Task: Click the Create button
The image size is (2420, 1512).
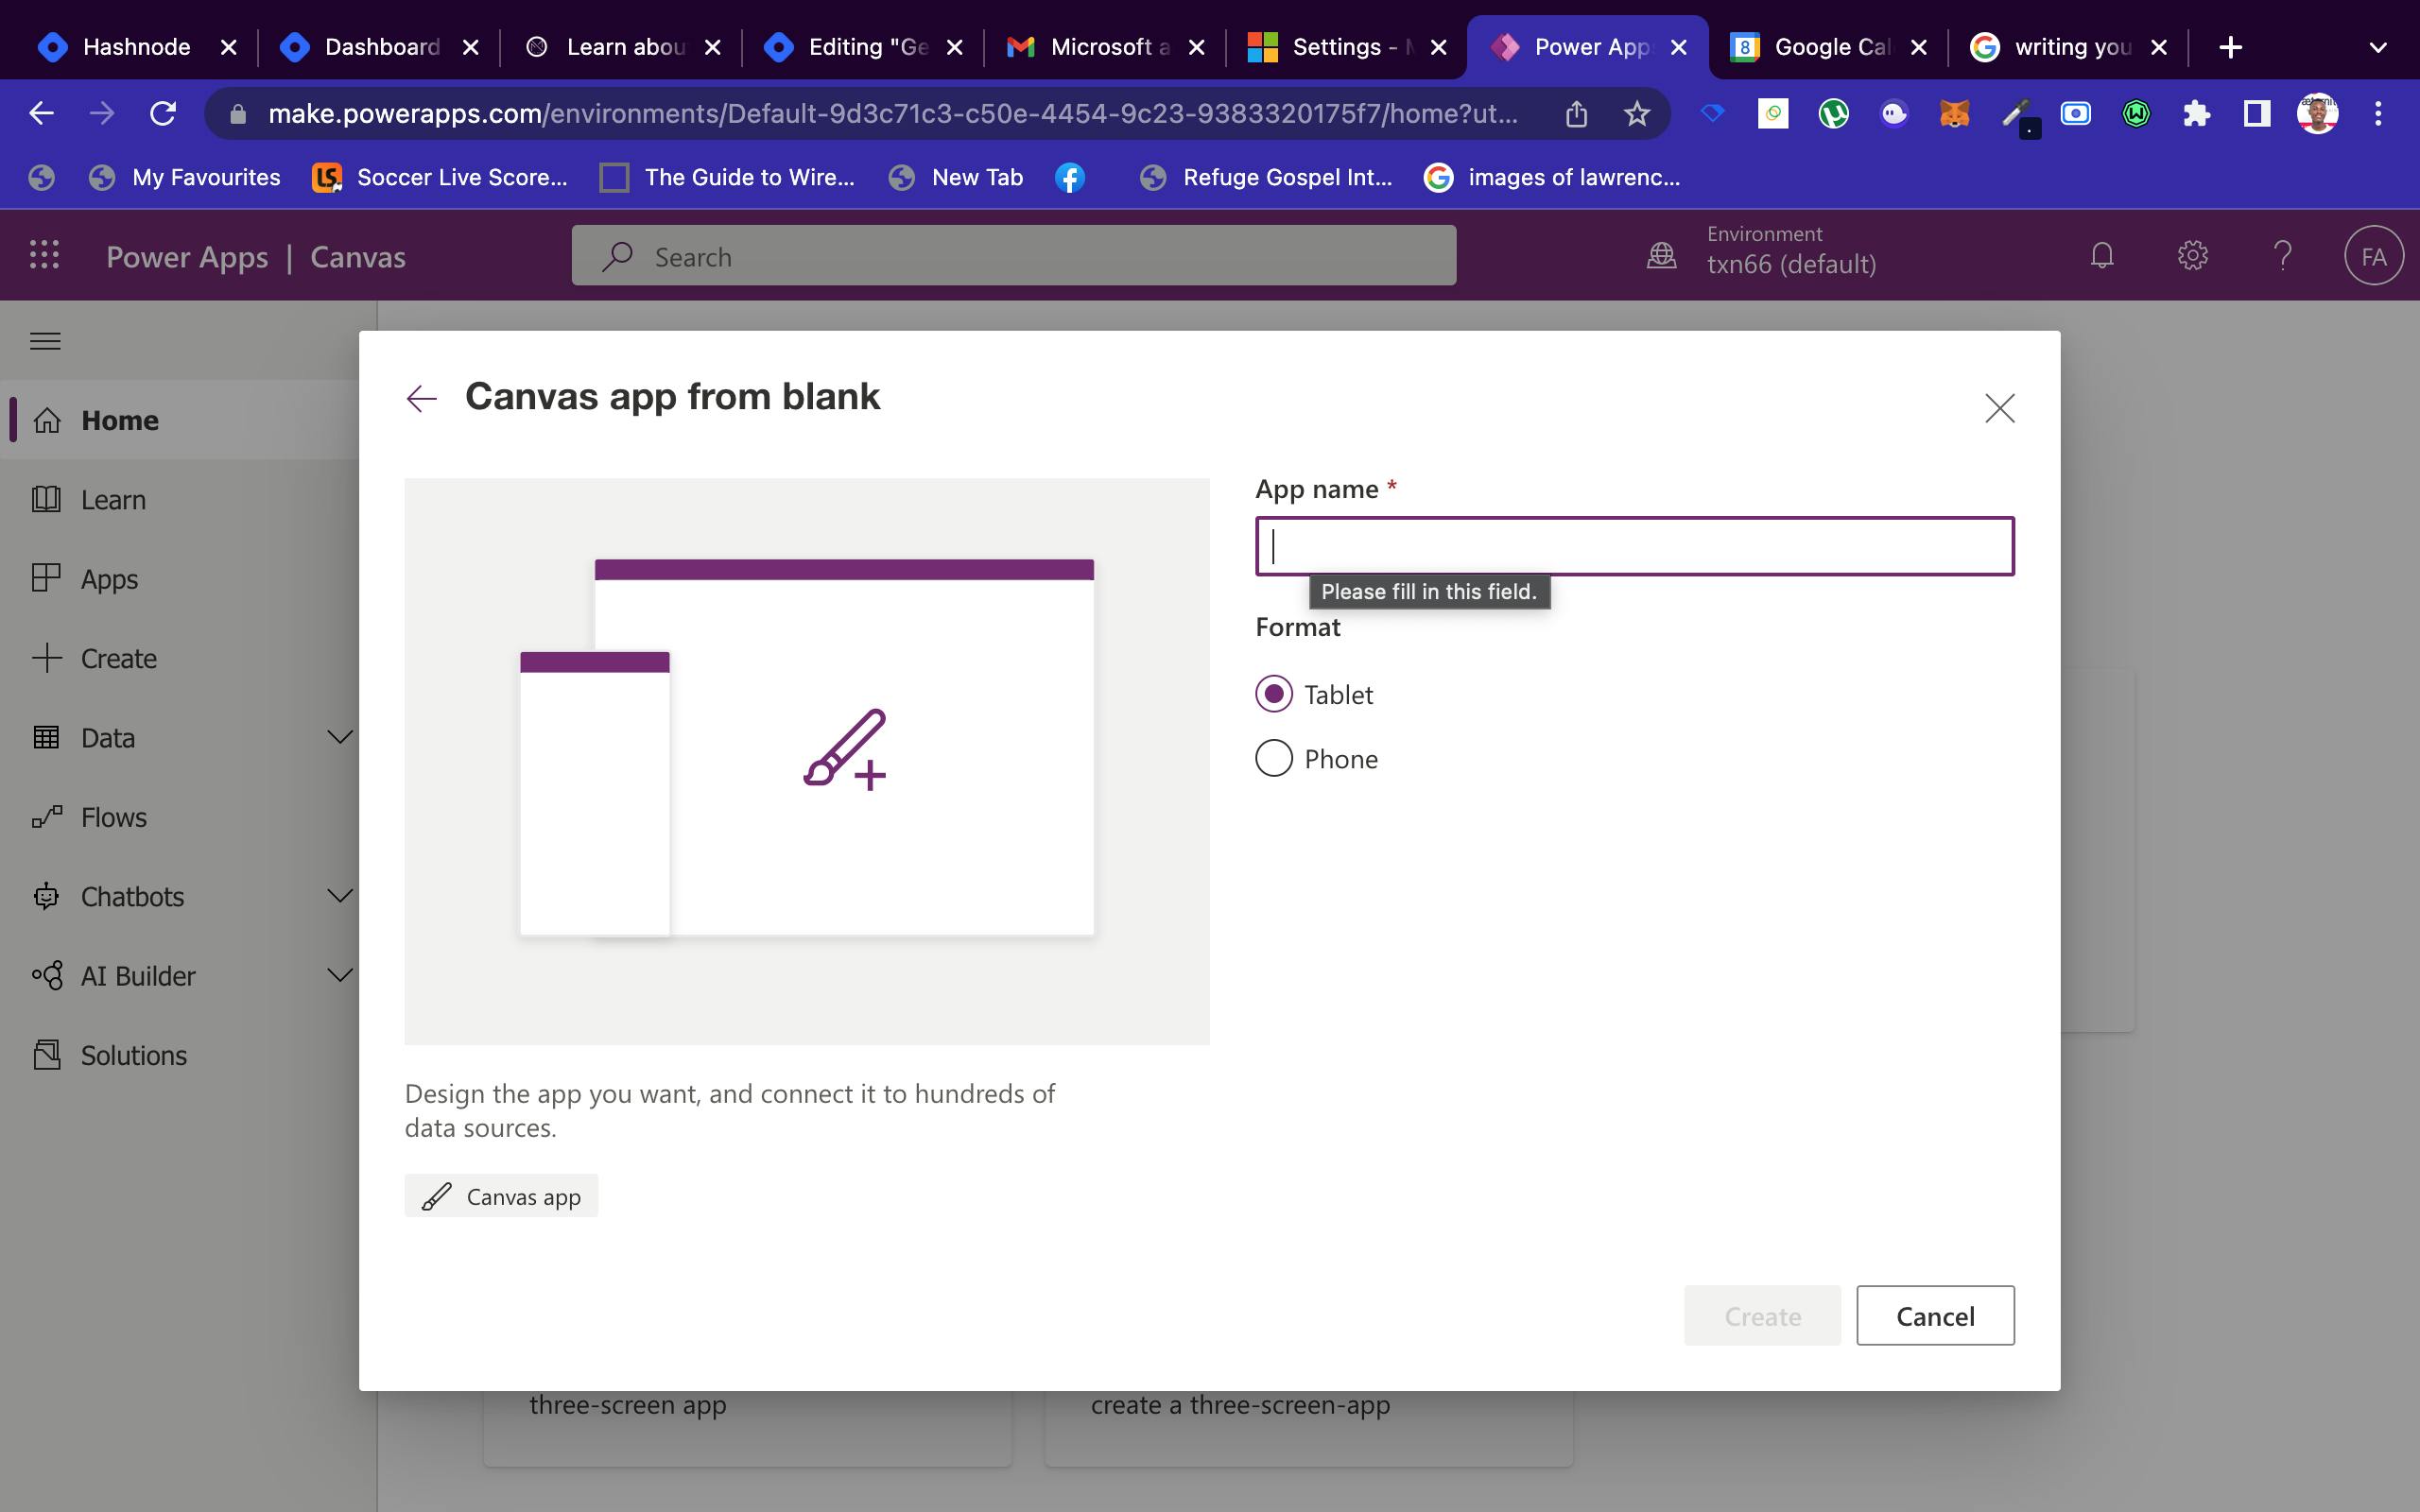Action: coord(1761,1314)
